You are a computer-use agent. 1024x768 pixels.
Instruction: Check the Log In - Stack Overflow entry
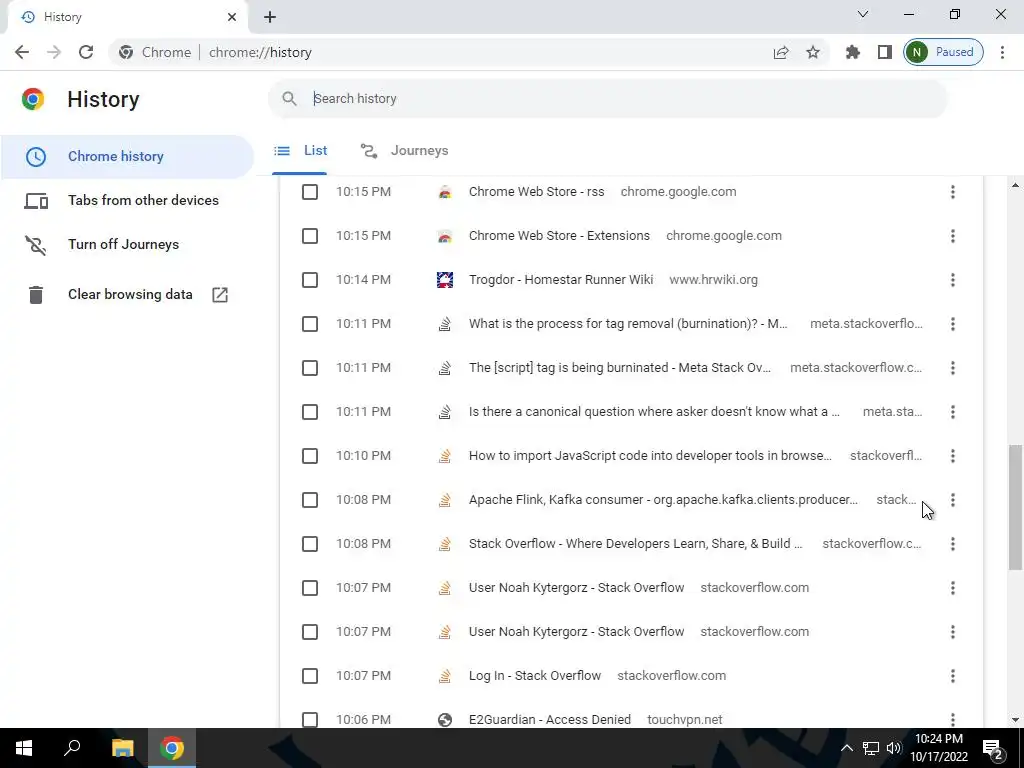310,676
